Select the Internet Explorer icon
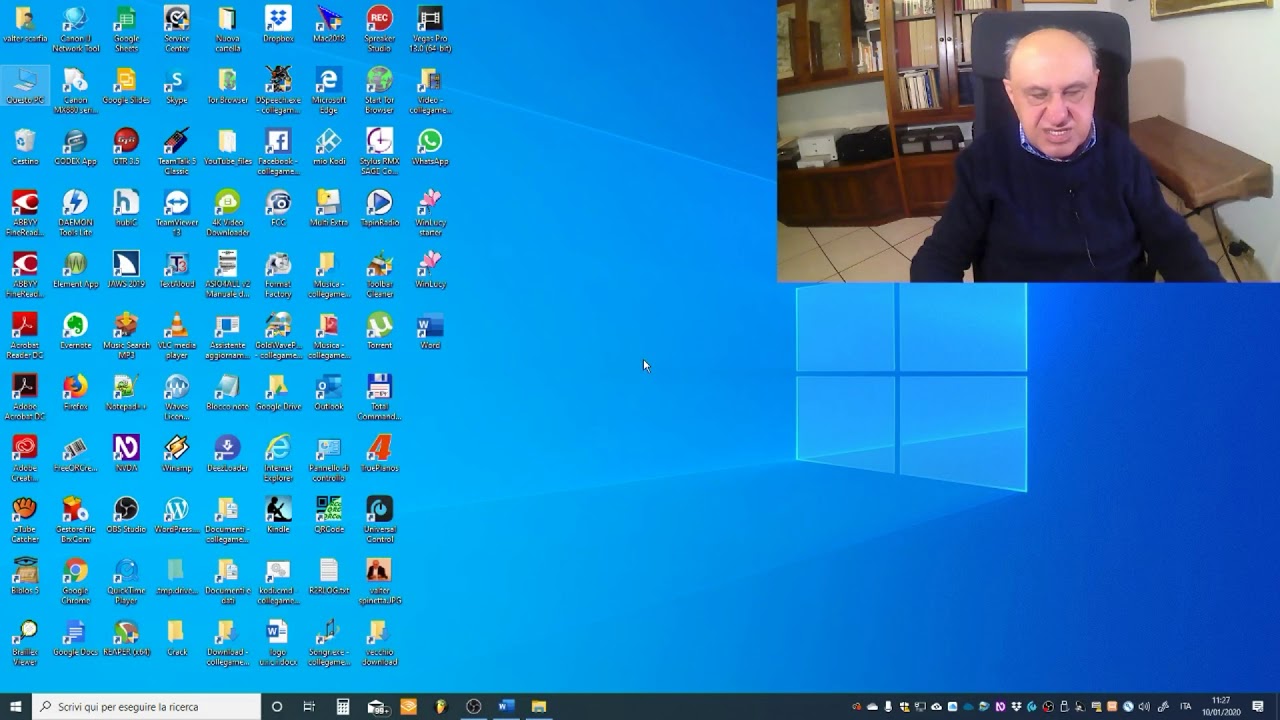 pos(278,457)
